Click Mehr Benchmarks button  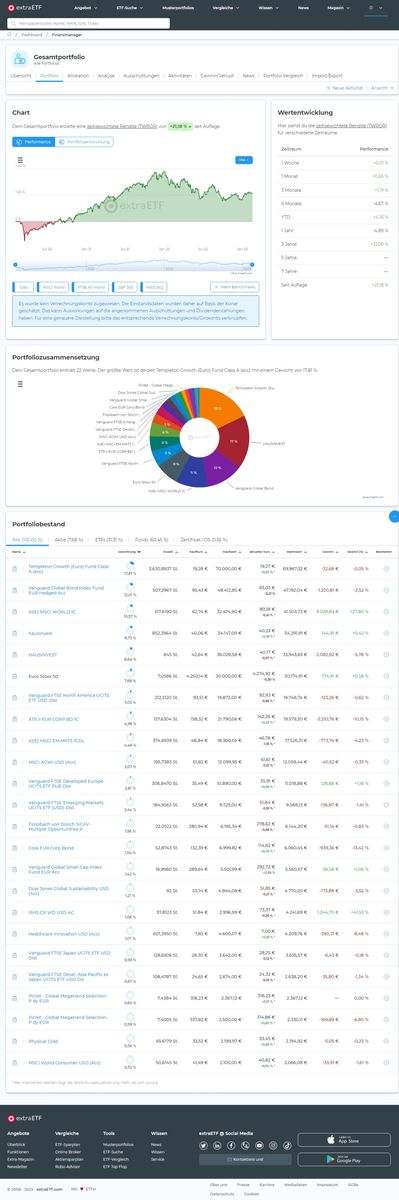(x=236, y=286)
